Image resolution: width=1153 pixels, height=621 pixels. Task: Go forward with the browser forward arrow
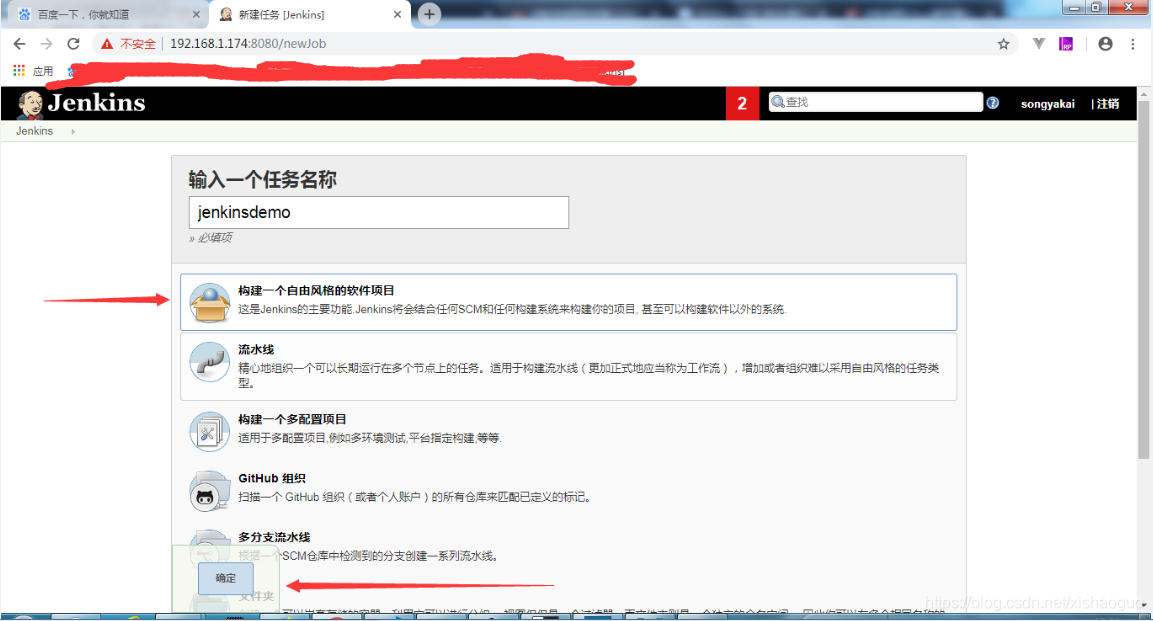click(x=46, y=44)
